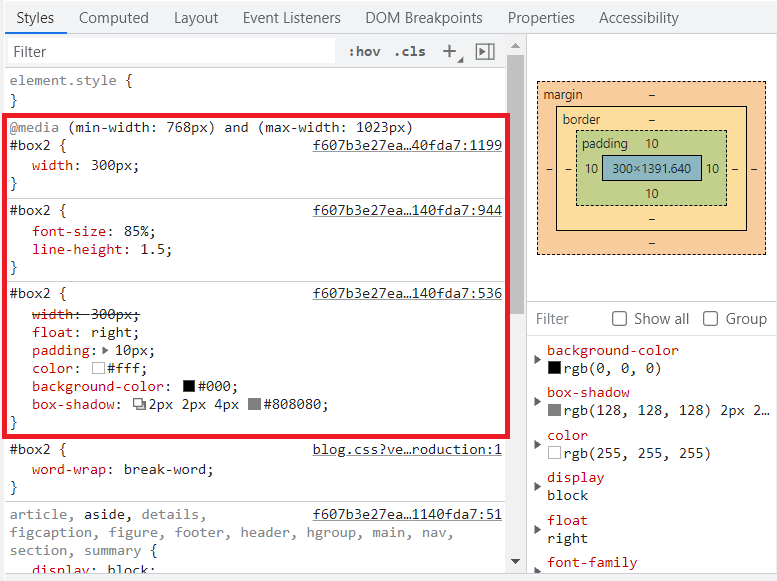
Task: Expand computed box-shadow property
Action: coord(537,402)
